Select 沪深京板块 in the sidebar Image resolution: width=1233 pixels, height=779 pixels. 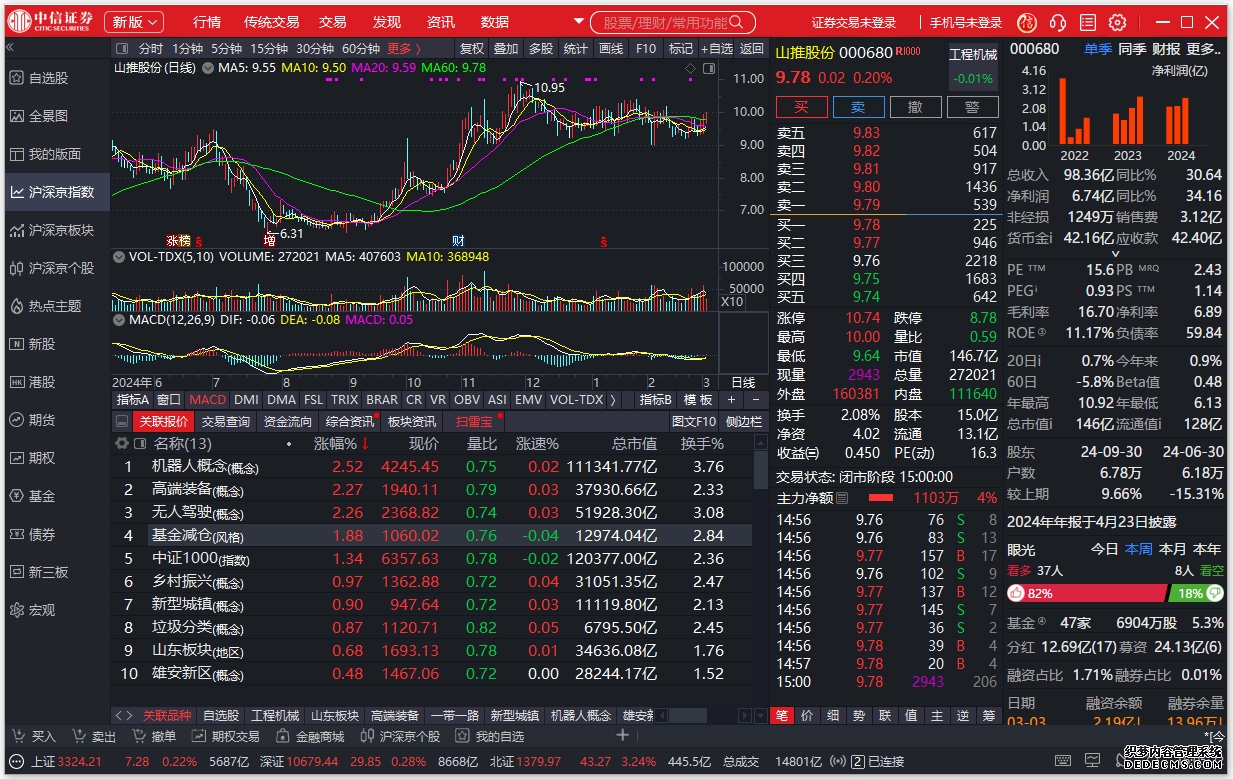click(55, 230)
